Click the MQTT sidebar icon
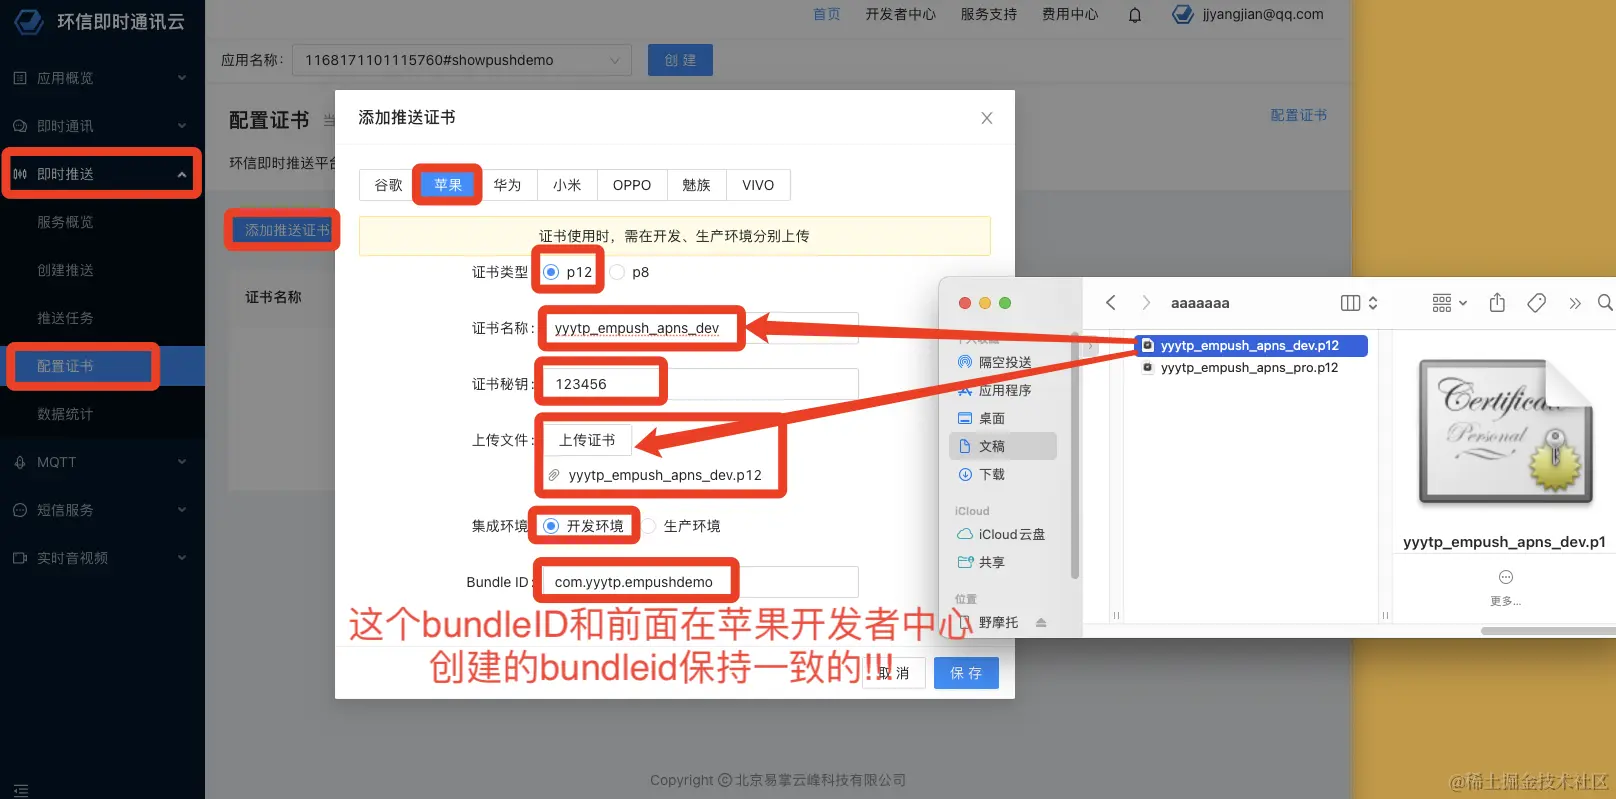The height and width of the screenshot is (799, 1616). [x=20, y=462]
